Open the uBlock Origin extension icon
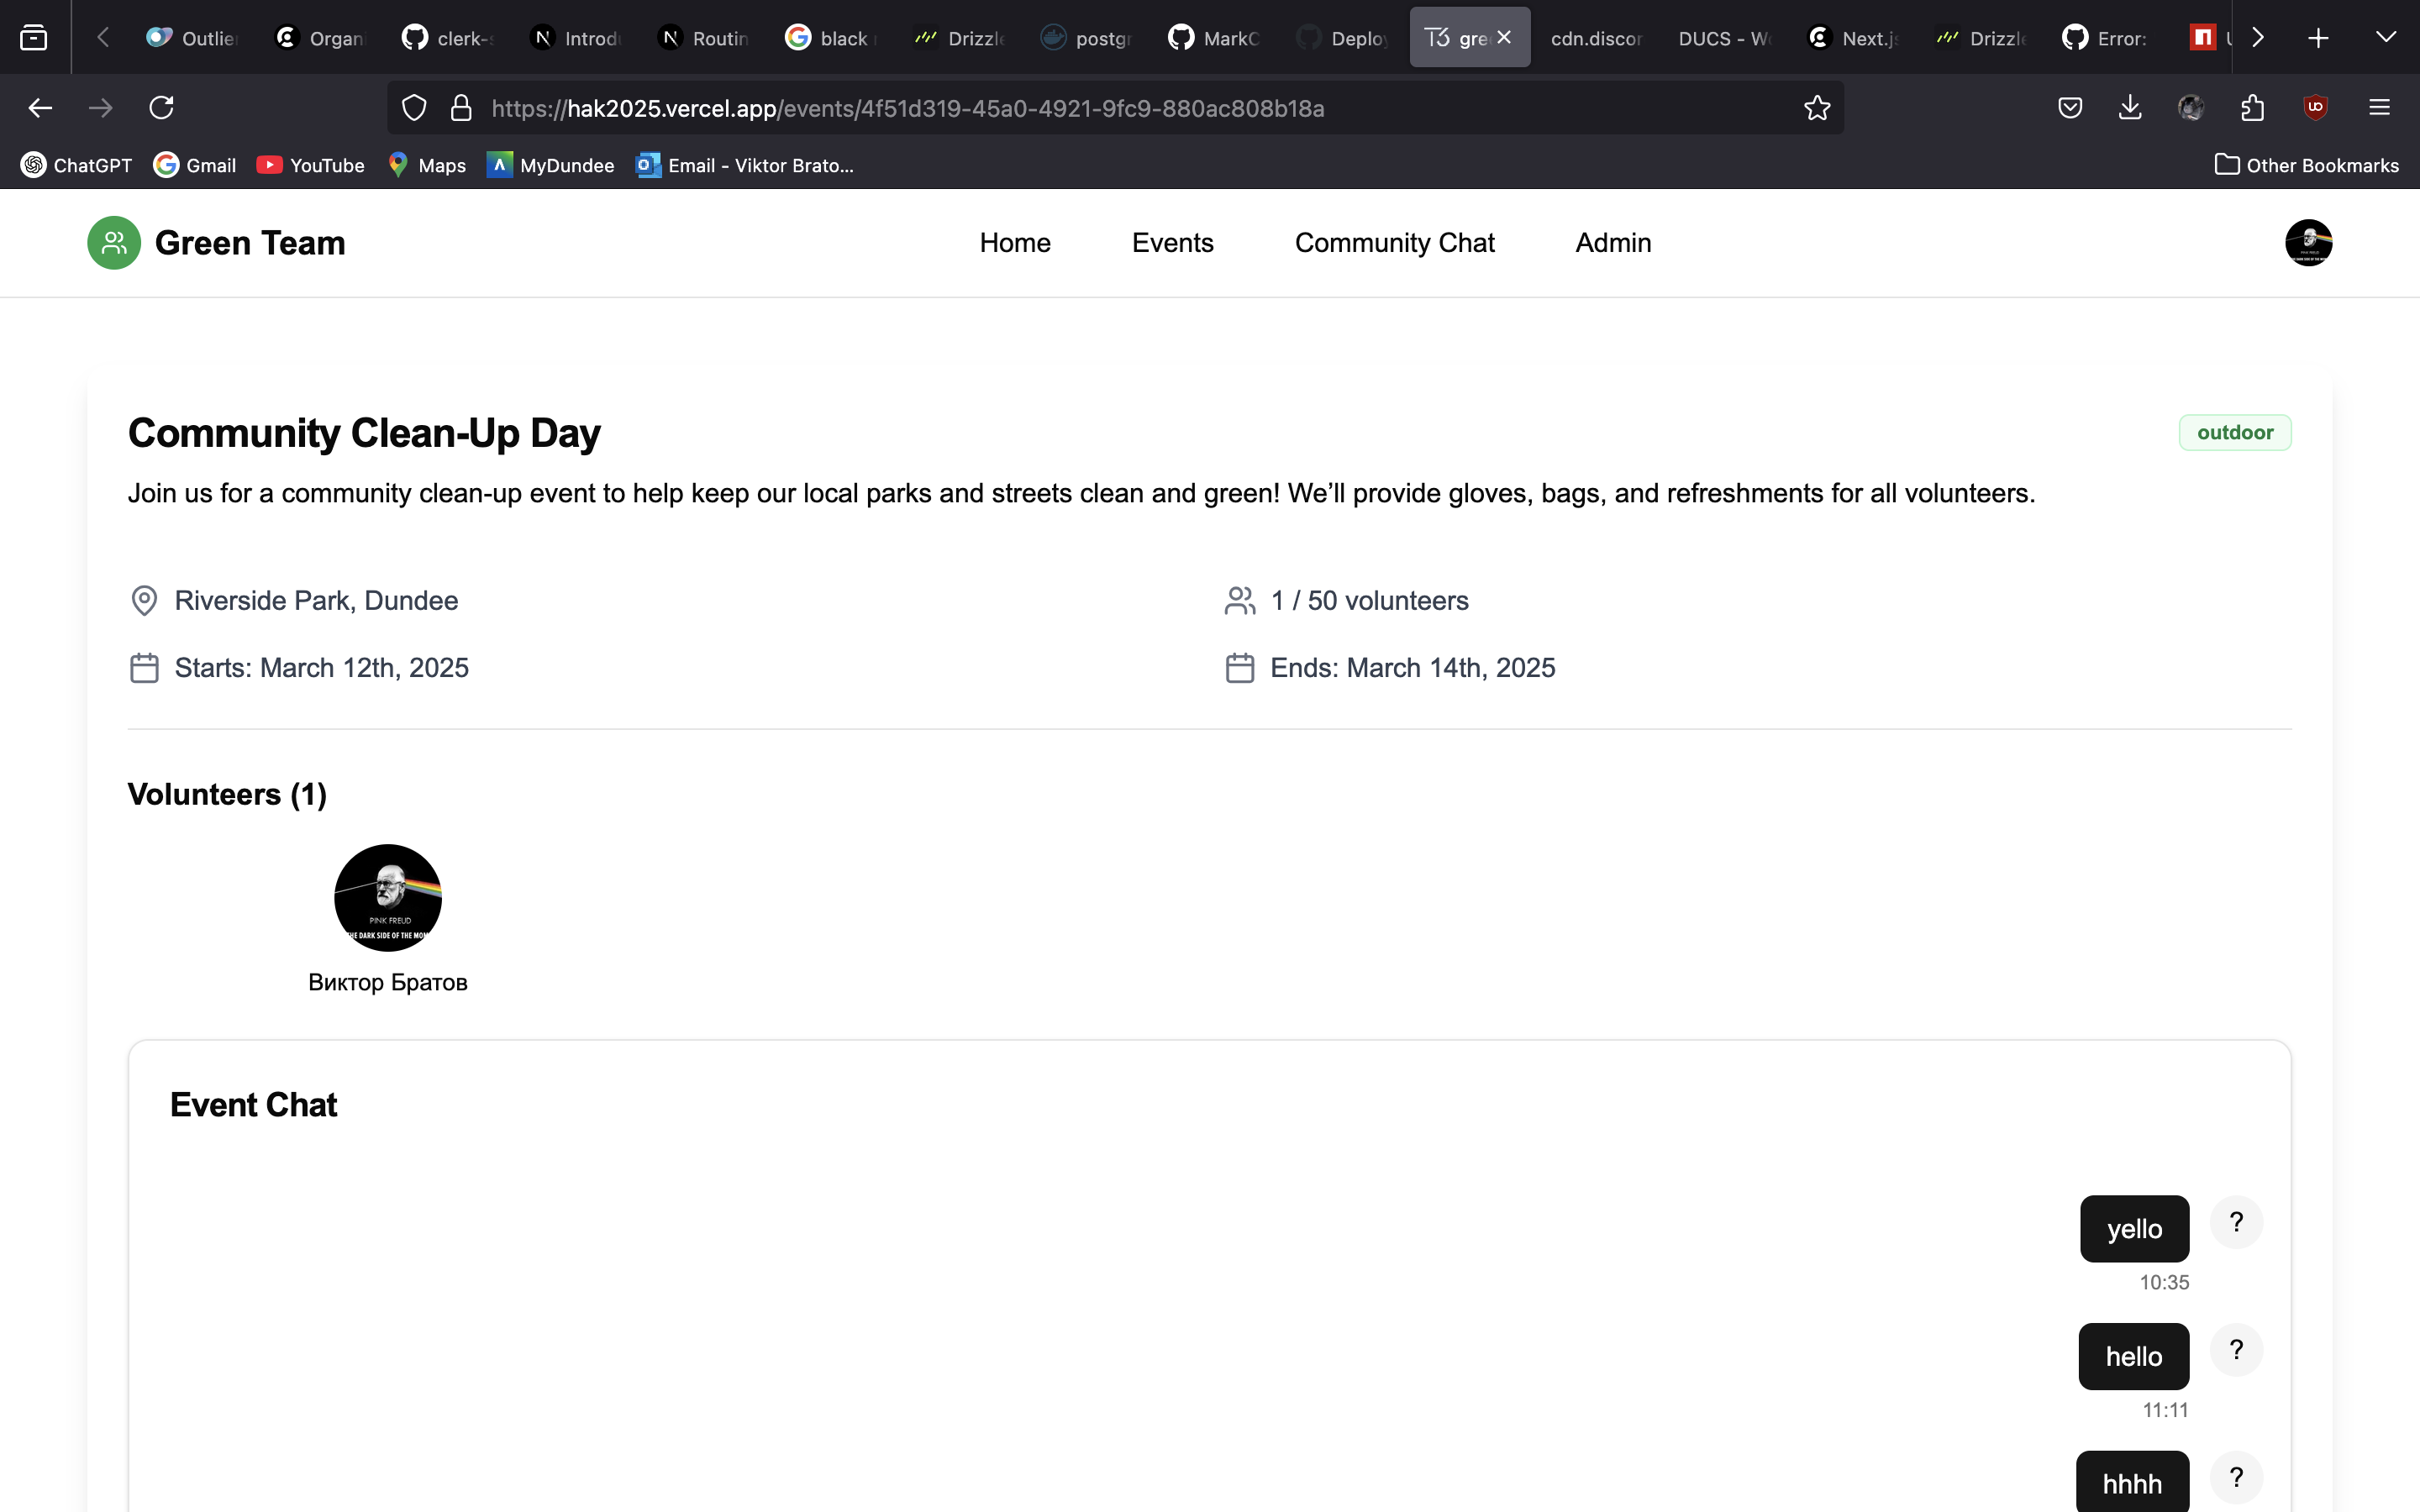Viewport: 2420px width, 1512px height. click(x=2315, y=108)
